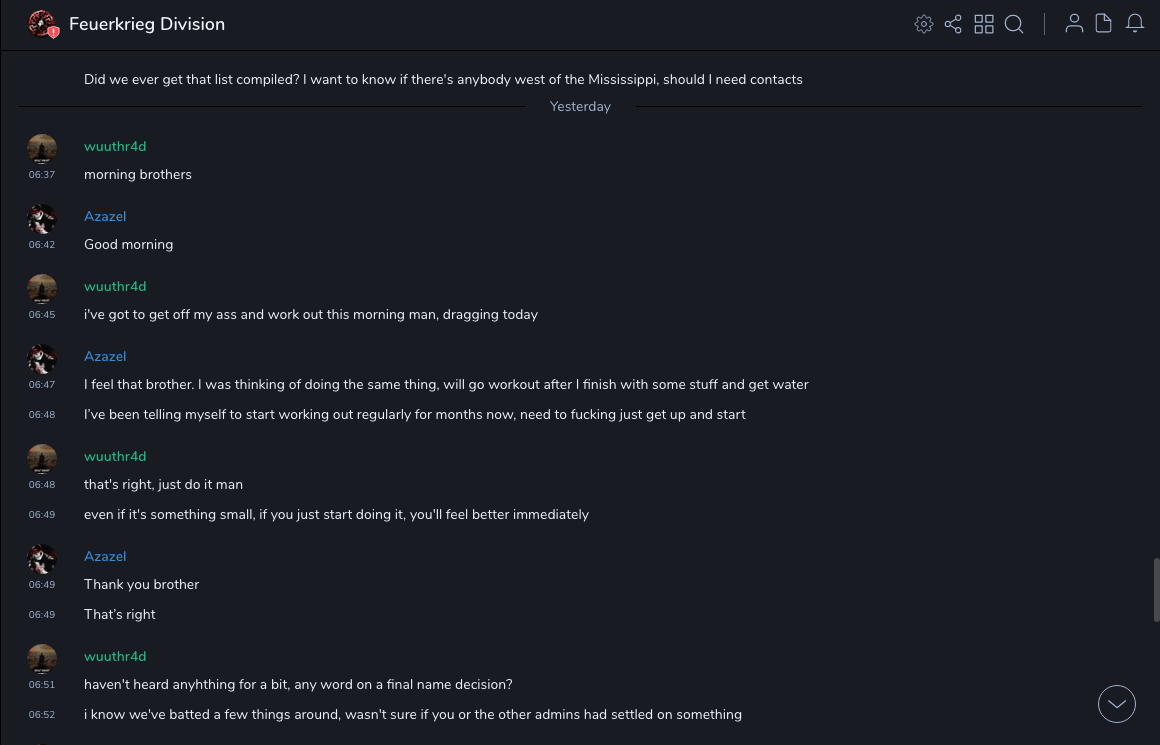
Task: Show the members list via the person icon
Action: [1074, 24]
